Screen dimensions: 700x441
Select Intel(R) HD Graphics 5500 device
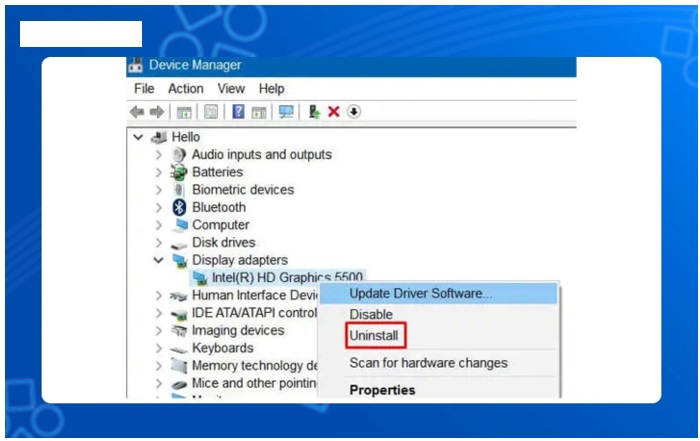[287, 277]
